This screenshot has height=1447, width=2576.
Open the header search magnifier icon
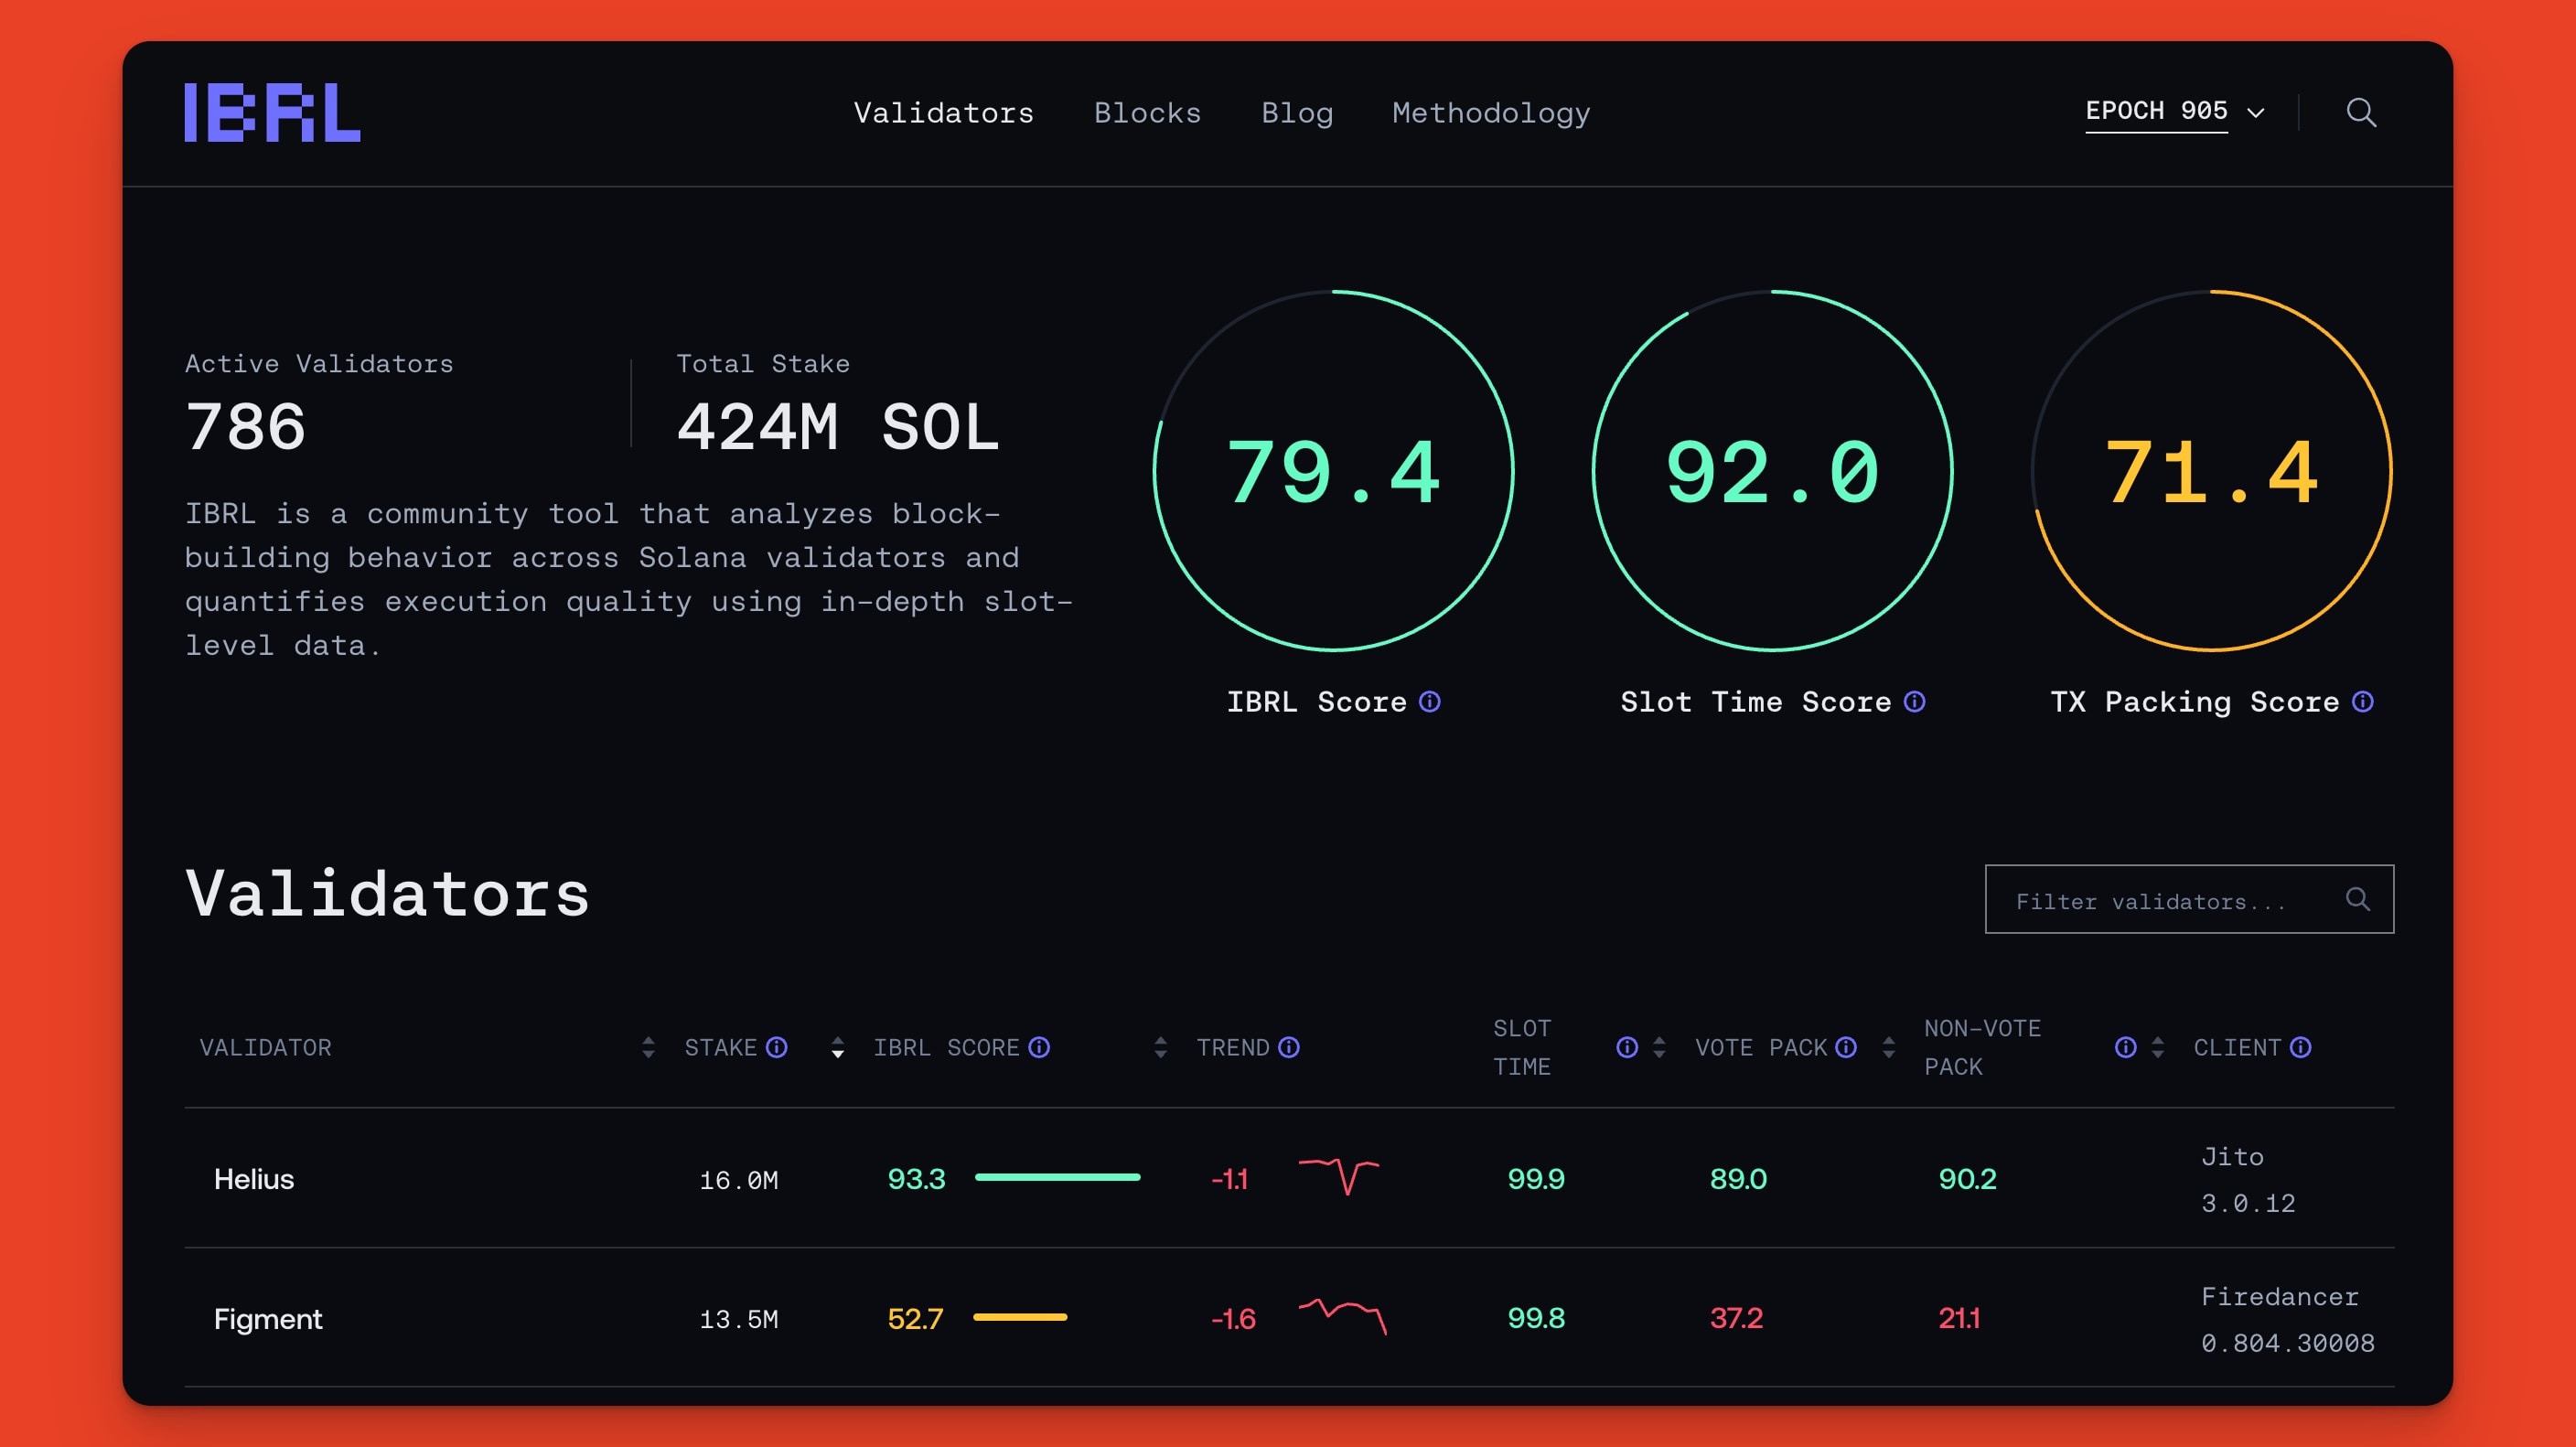2361,112
